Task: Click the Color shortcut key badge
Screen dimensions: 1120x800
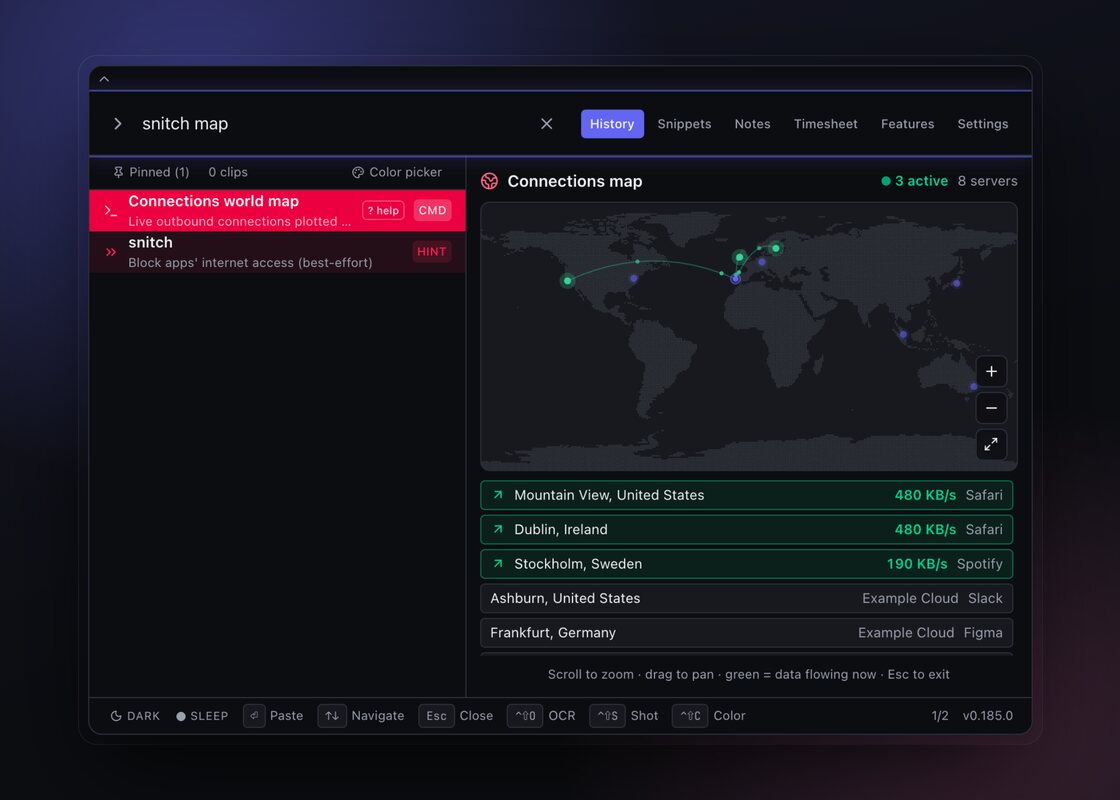Action: tap(690, 716)
